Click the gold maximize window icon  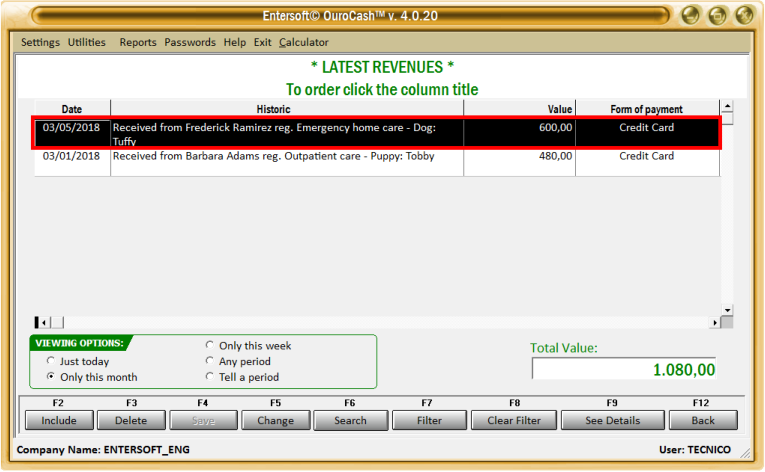coord(717,16)
